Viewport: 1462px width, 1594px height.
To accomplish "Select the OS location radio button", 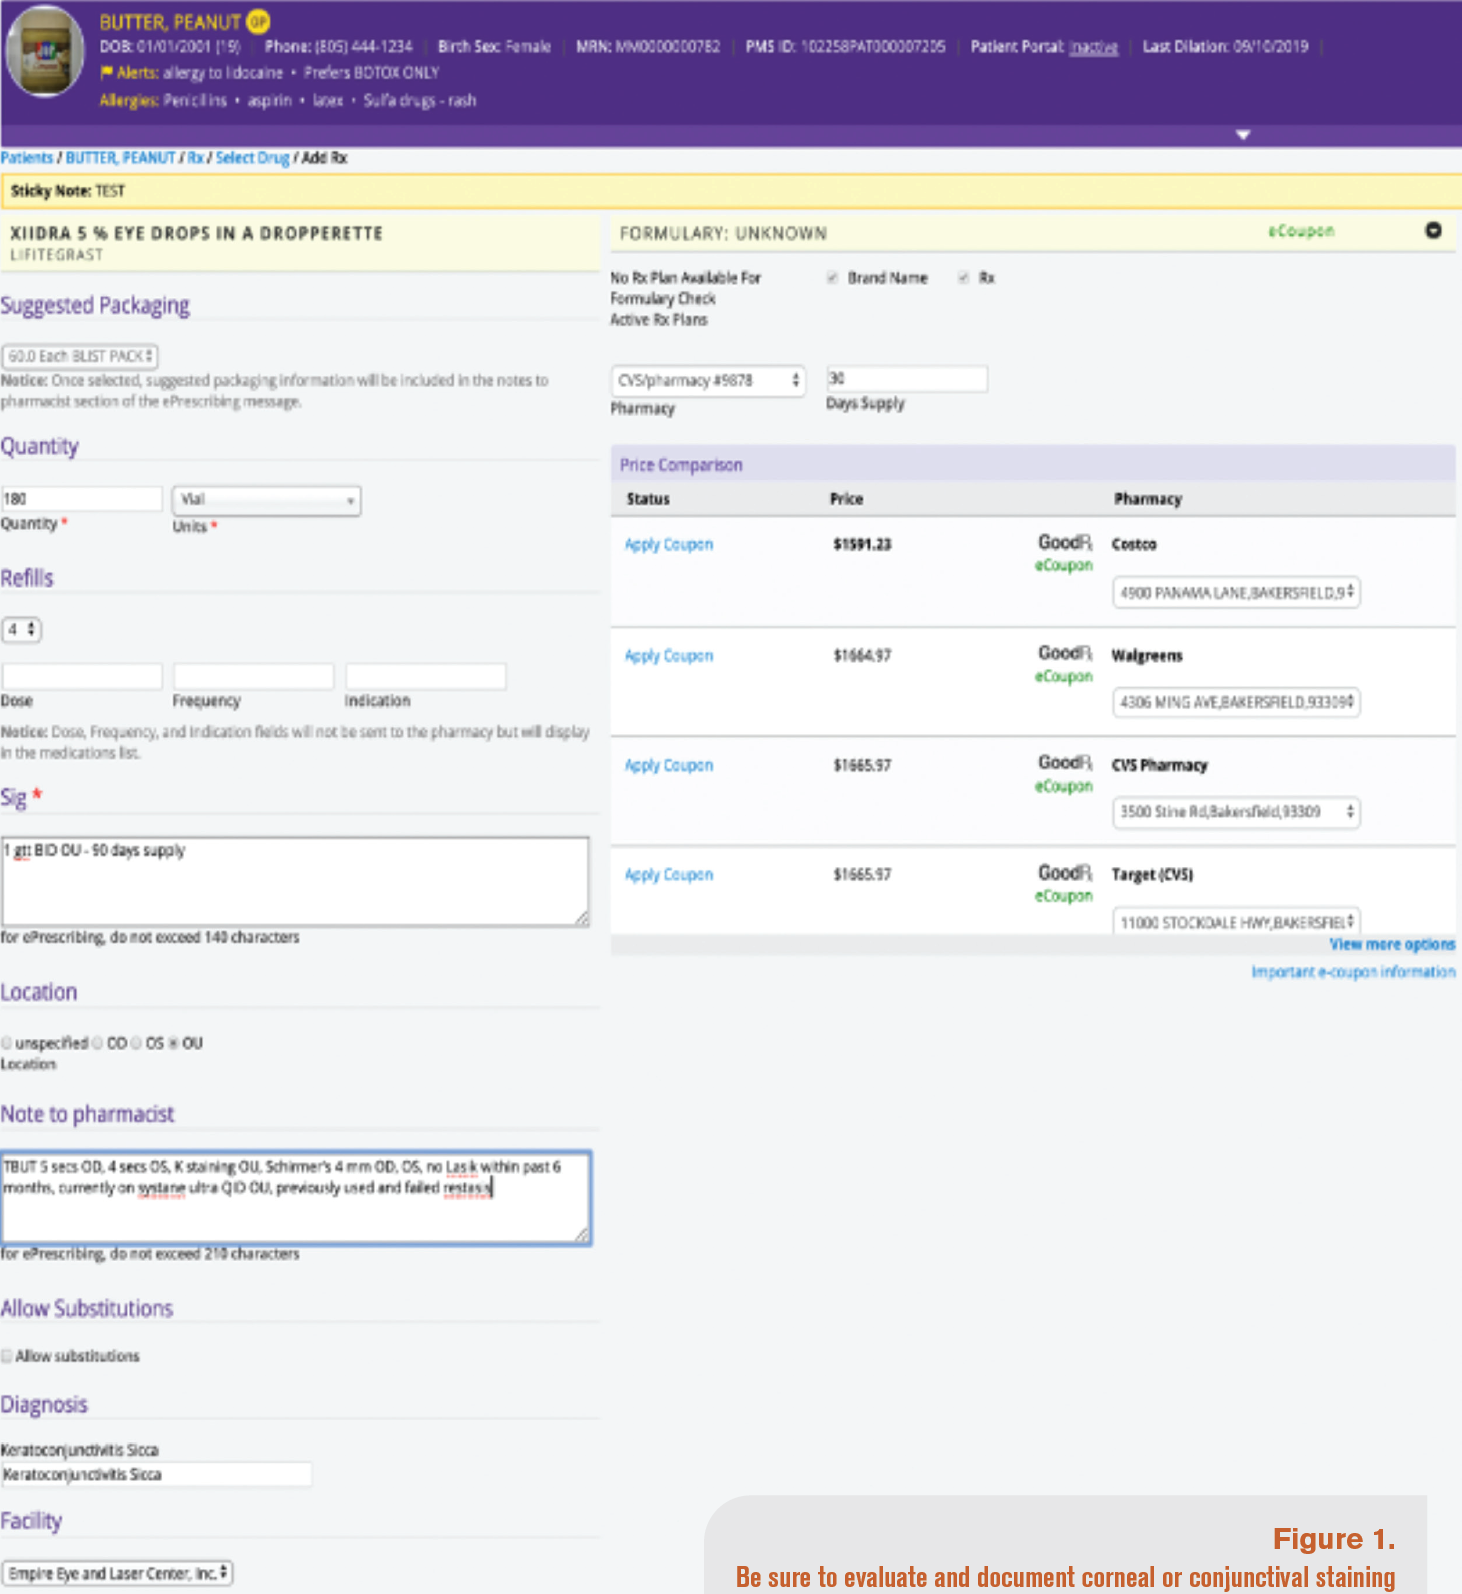I will point(136,1043).
